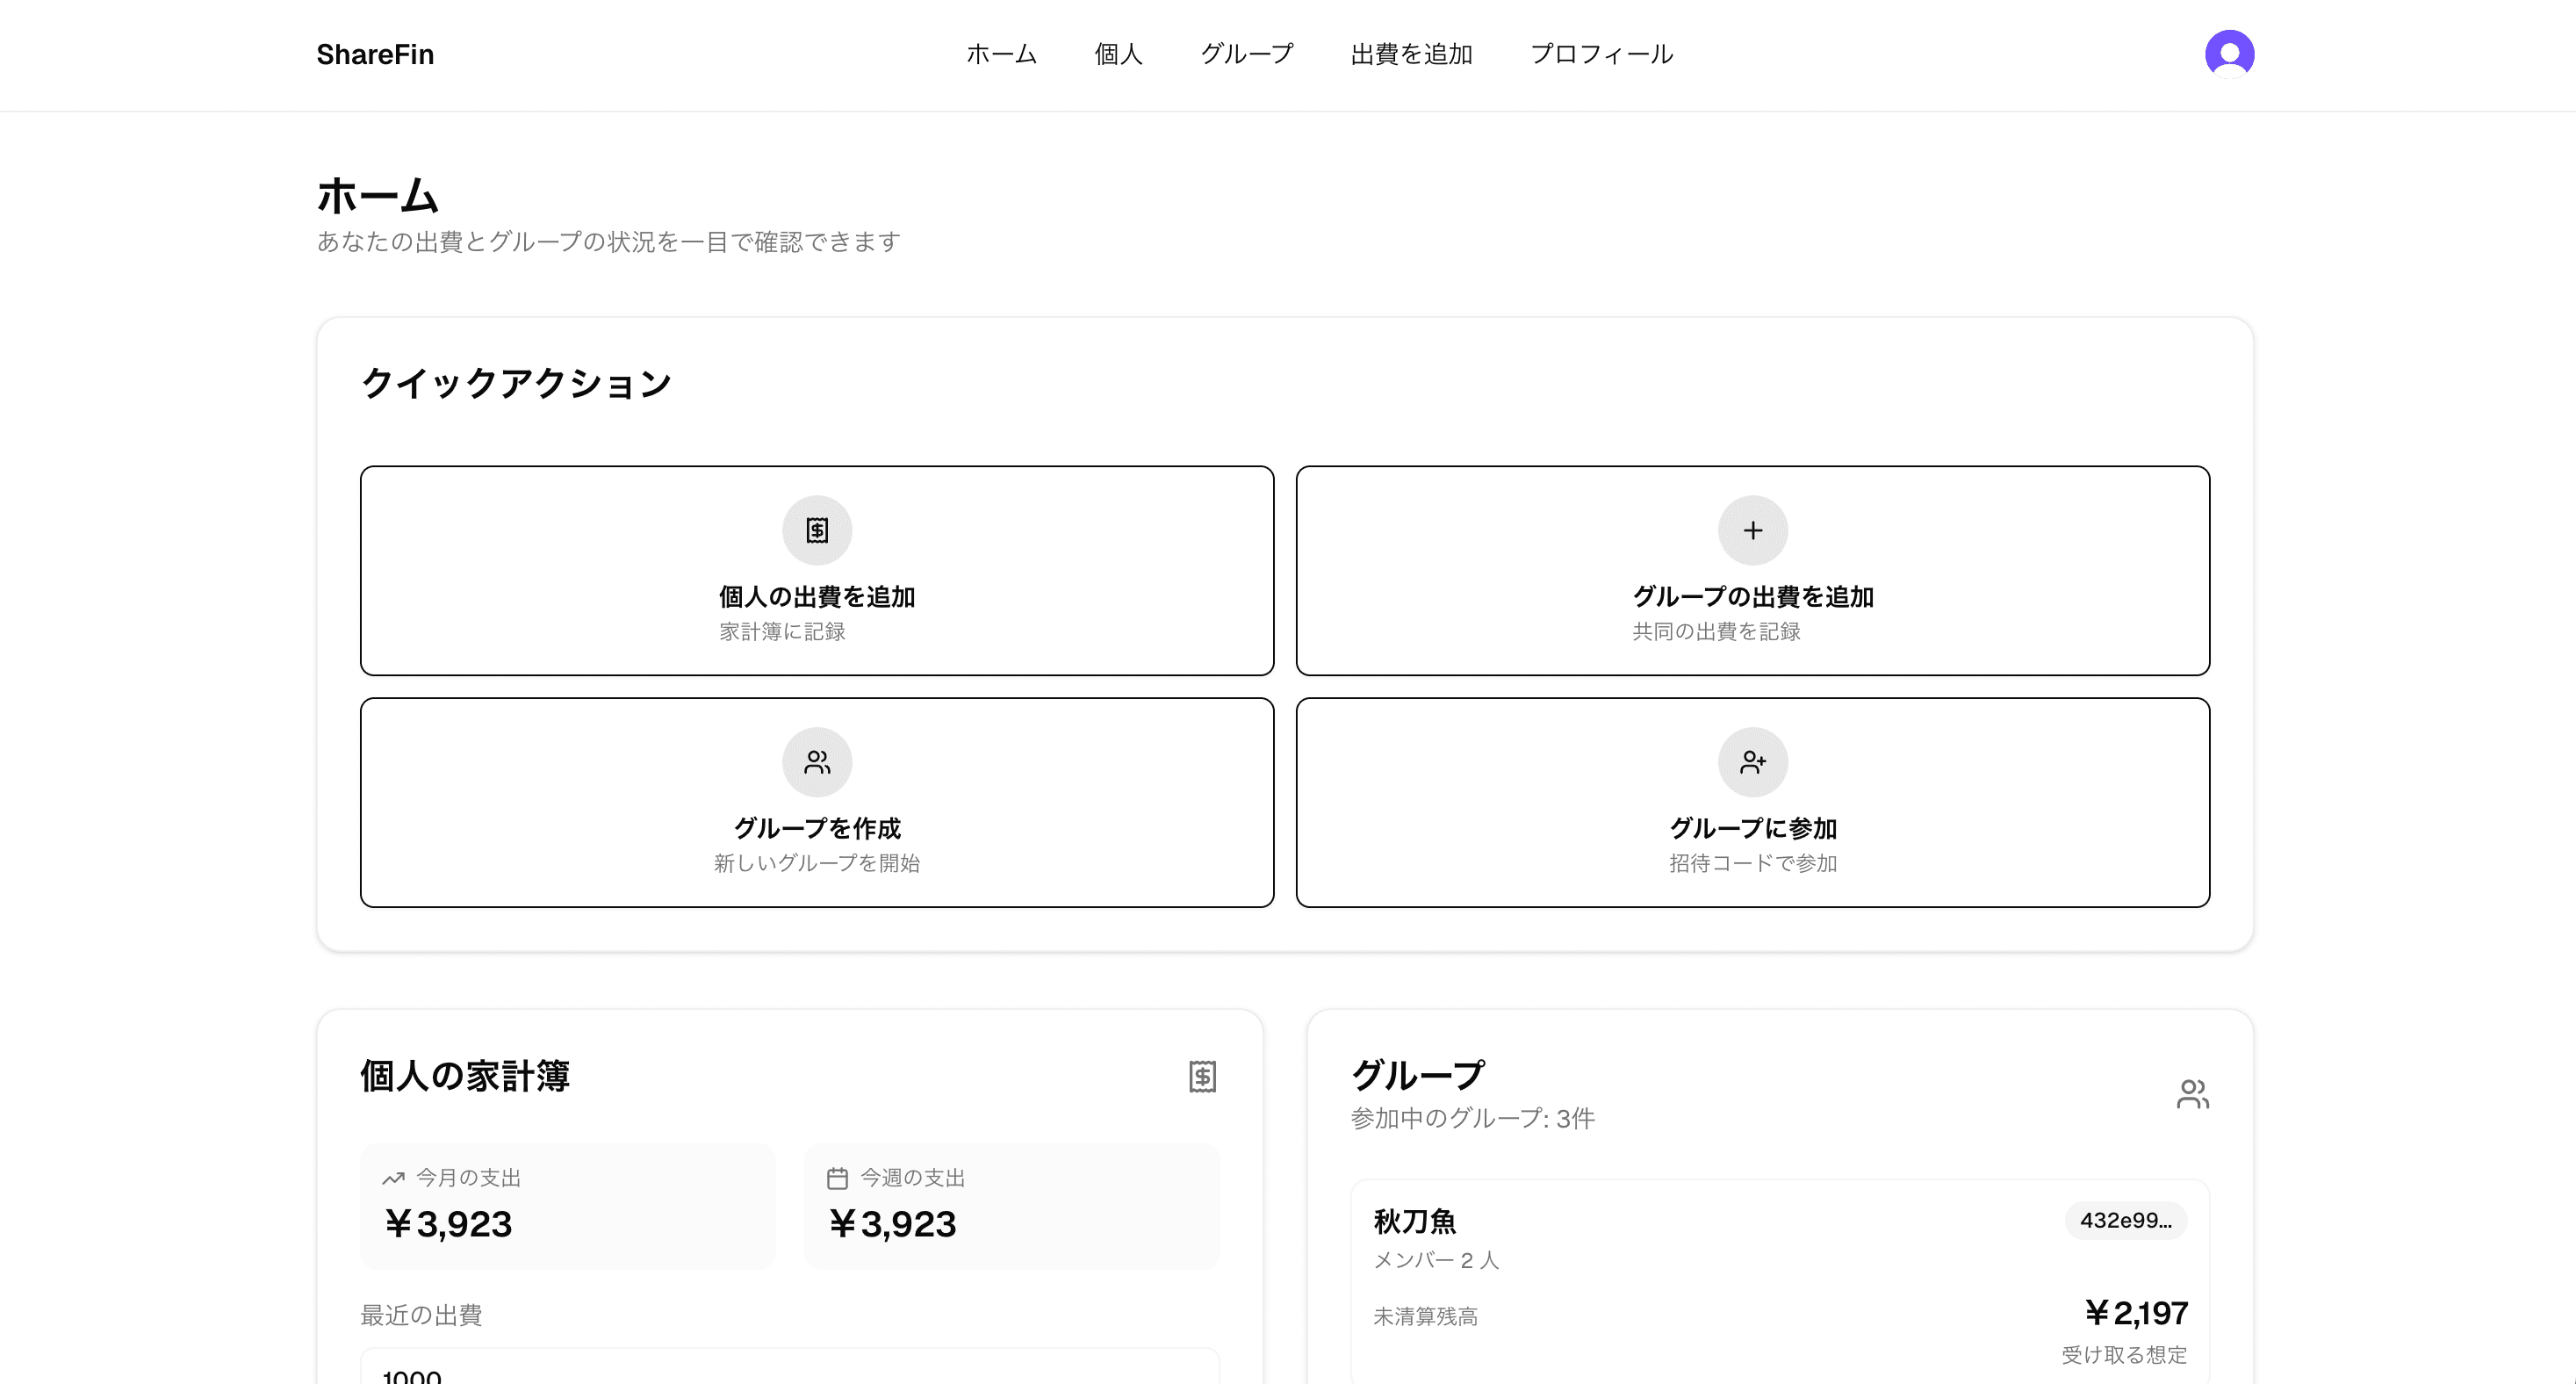Select the 個人の出費を追加 quick action

[816, 570]
